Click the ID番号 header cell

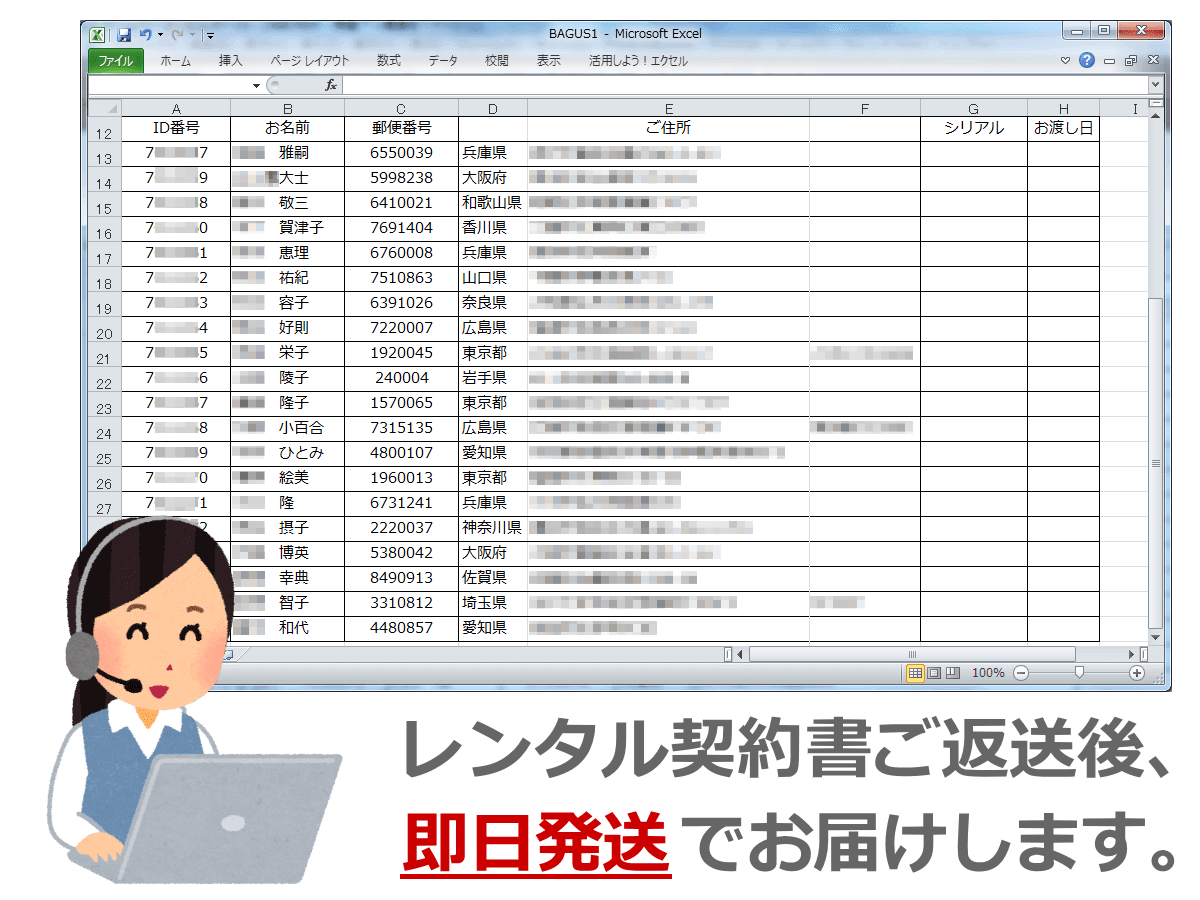pos(176,128)
